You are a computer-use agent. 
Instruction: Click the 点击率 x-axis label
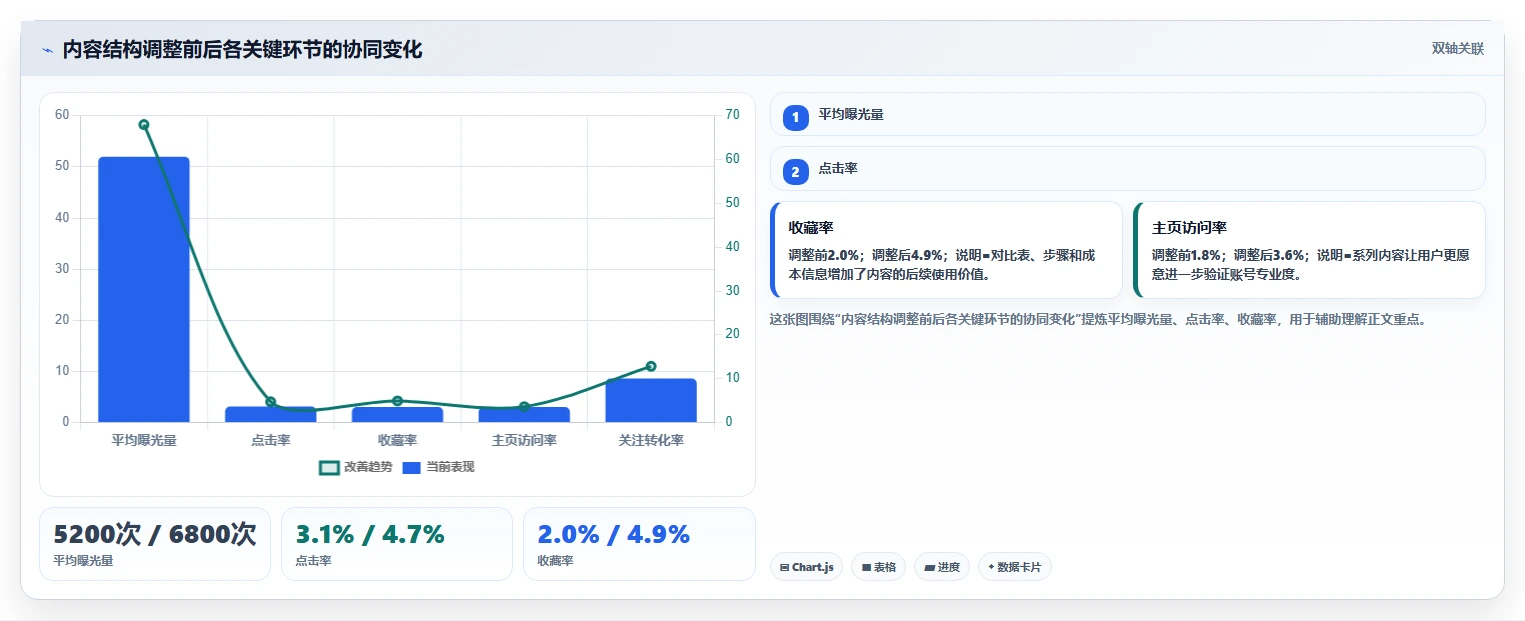click(x=271, y=441)
